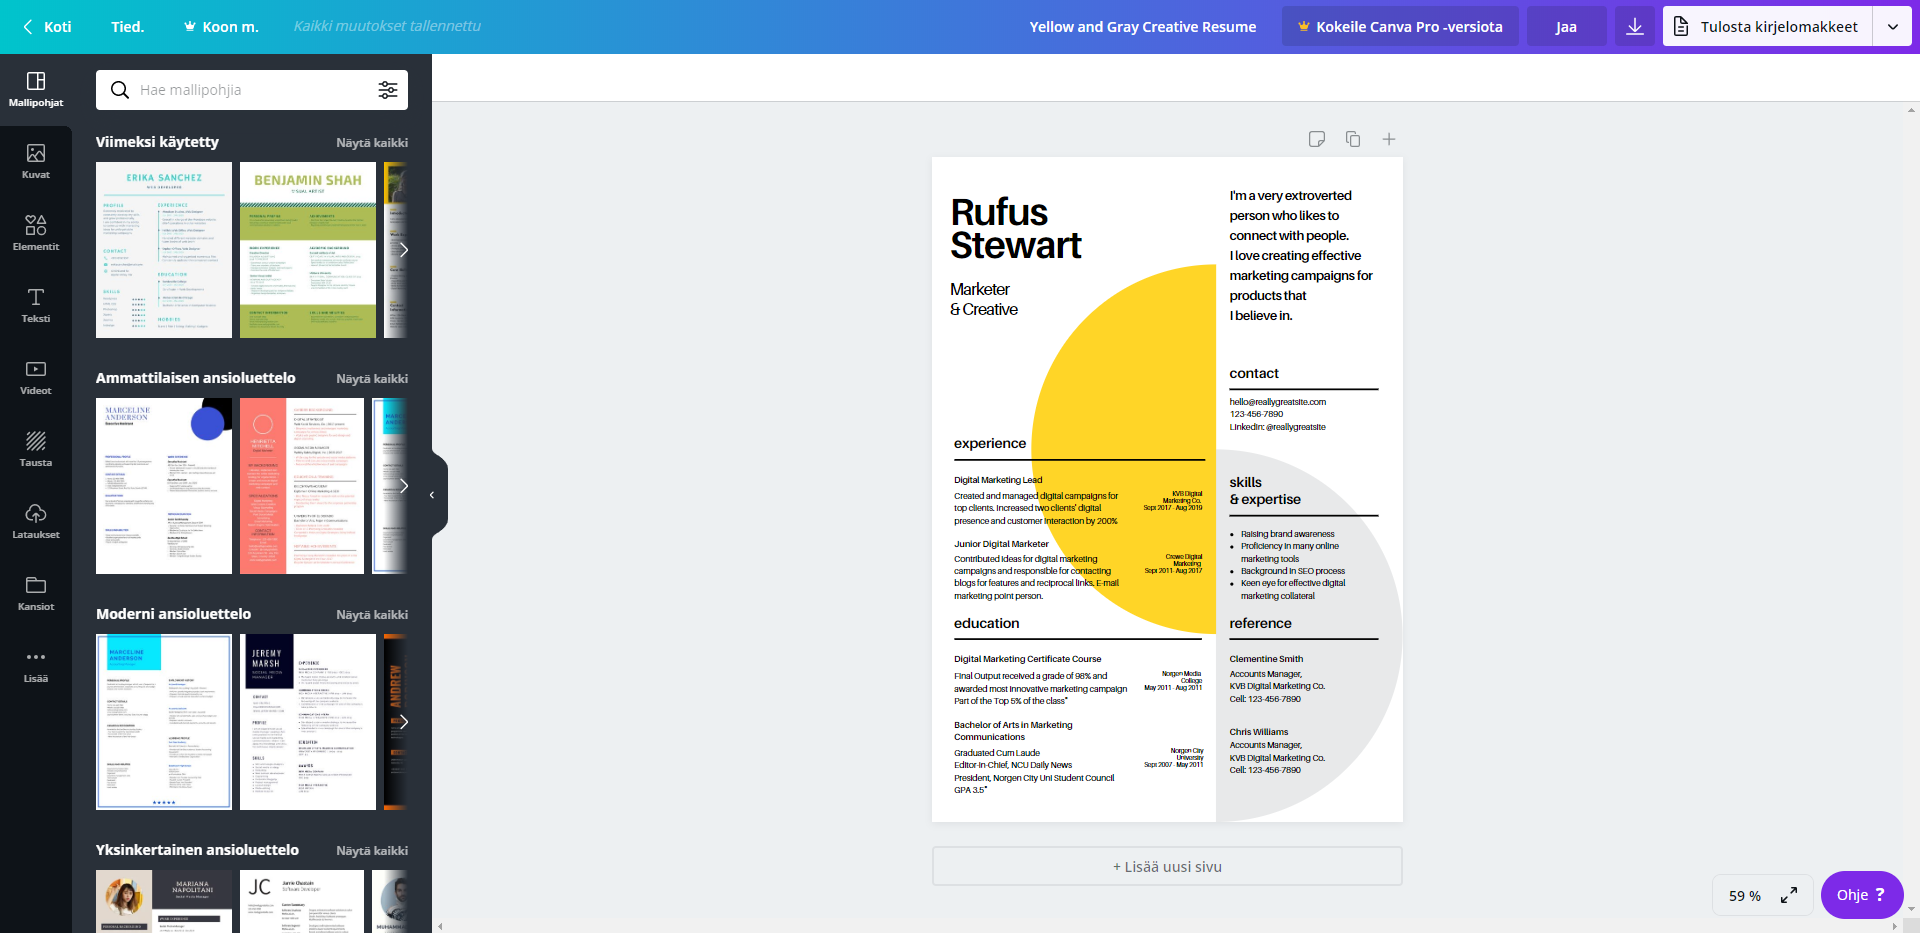Click Lisää uusi sivu button

click(x=1167, y=867)
